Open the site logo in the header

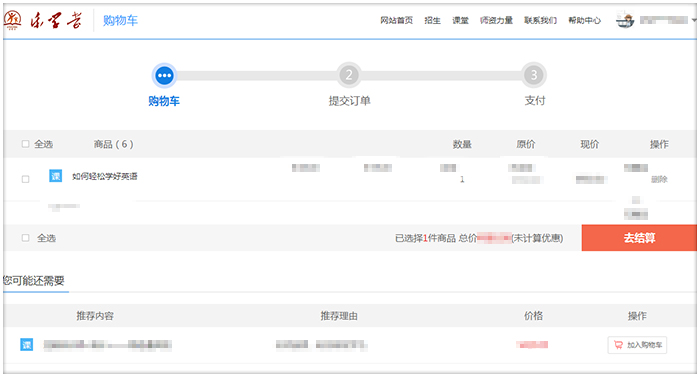[43, 21]
